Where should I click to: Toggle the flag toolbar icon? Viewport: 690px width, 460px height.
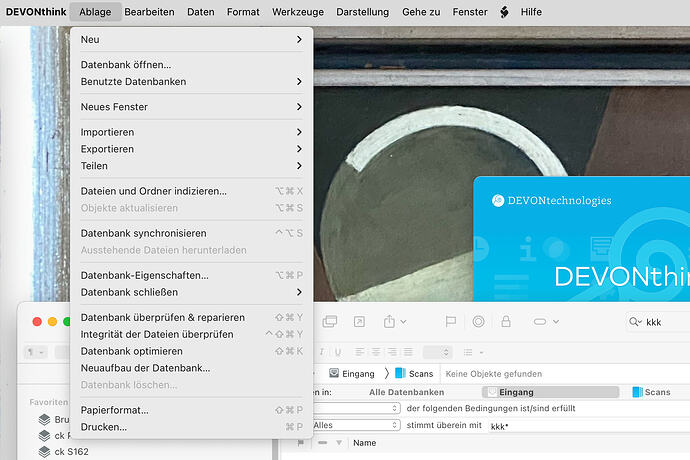(451, 322)
